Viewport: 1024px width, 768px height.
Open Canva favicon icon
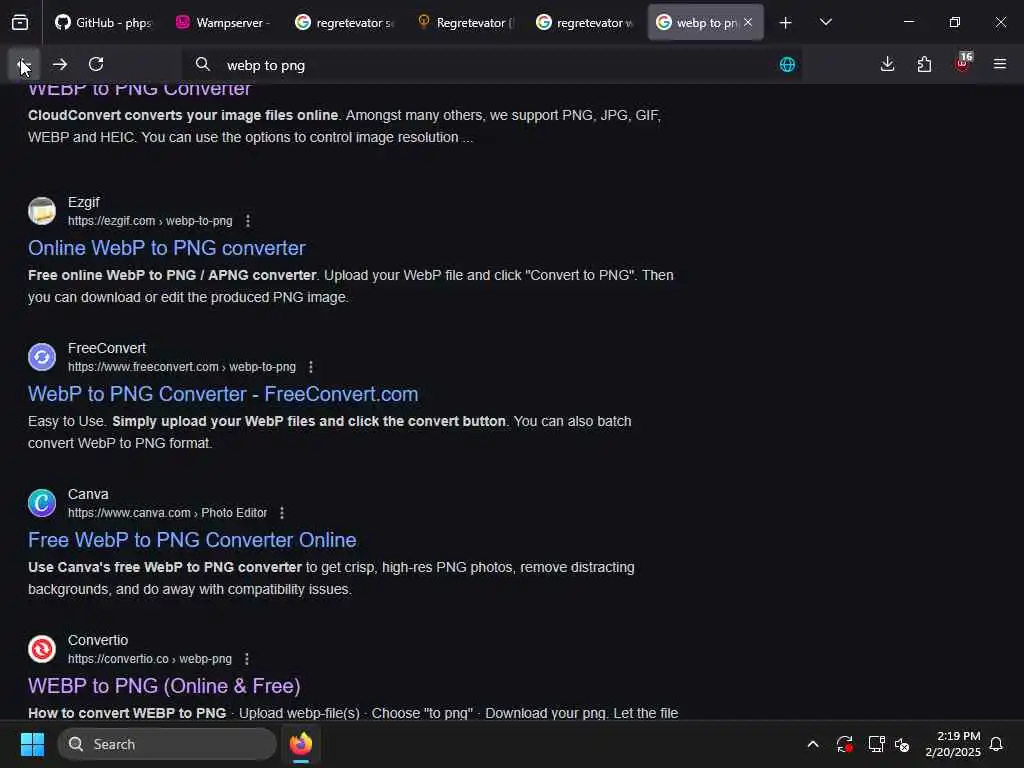(42, 503)
